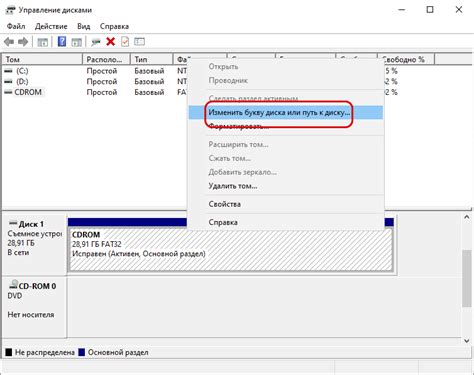Click the rightmost toolbar view settings icon
The image size is (474, 375).
tap(139, 42)
